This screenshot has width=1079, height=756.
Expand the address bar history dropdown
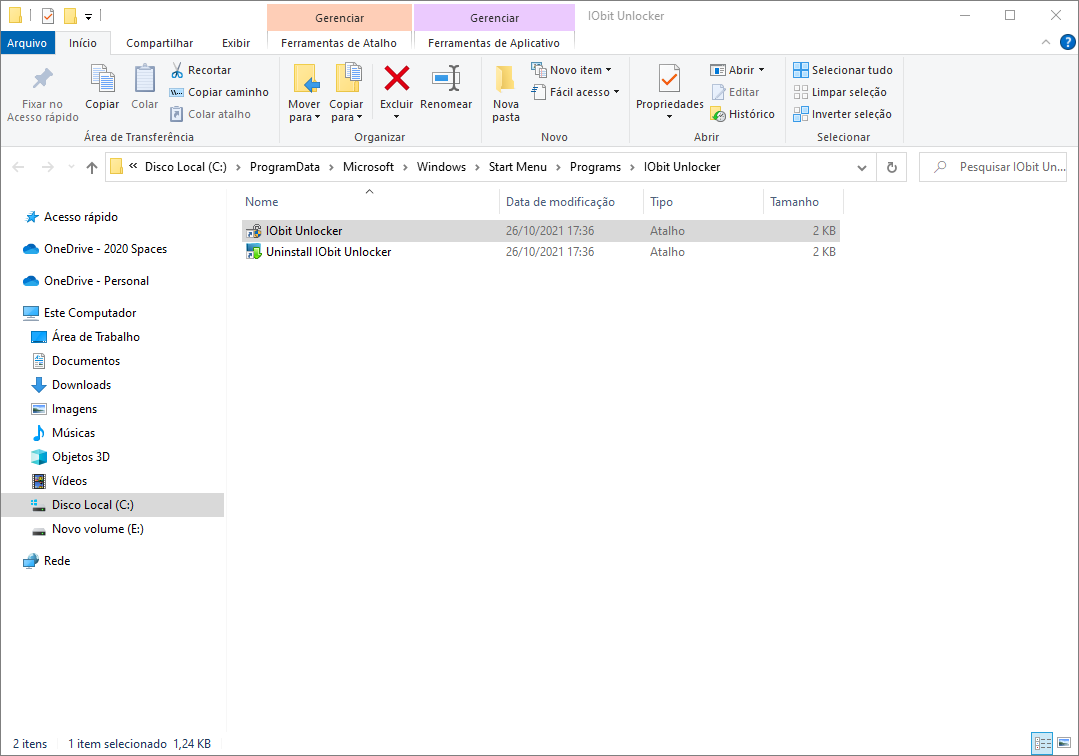pos(862,167)
